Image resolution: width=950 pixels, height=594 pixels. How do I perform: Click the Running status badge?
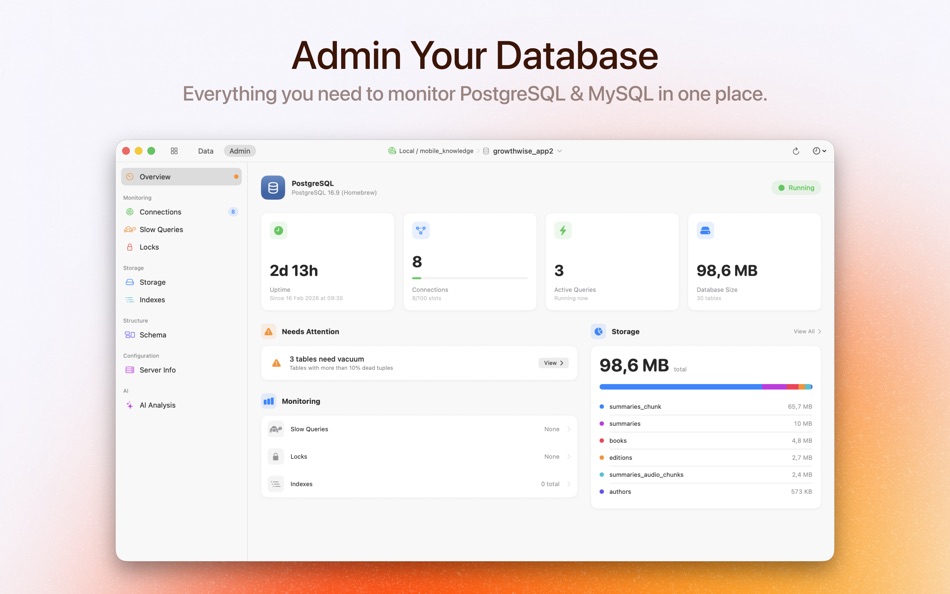795,187
